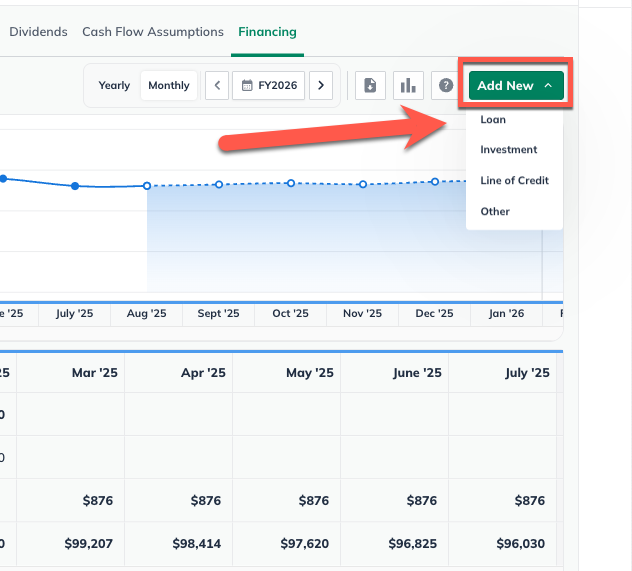632x571 pixels.
Task: Click the July '25 chart data point
Action: click(x=75, y=186)
